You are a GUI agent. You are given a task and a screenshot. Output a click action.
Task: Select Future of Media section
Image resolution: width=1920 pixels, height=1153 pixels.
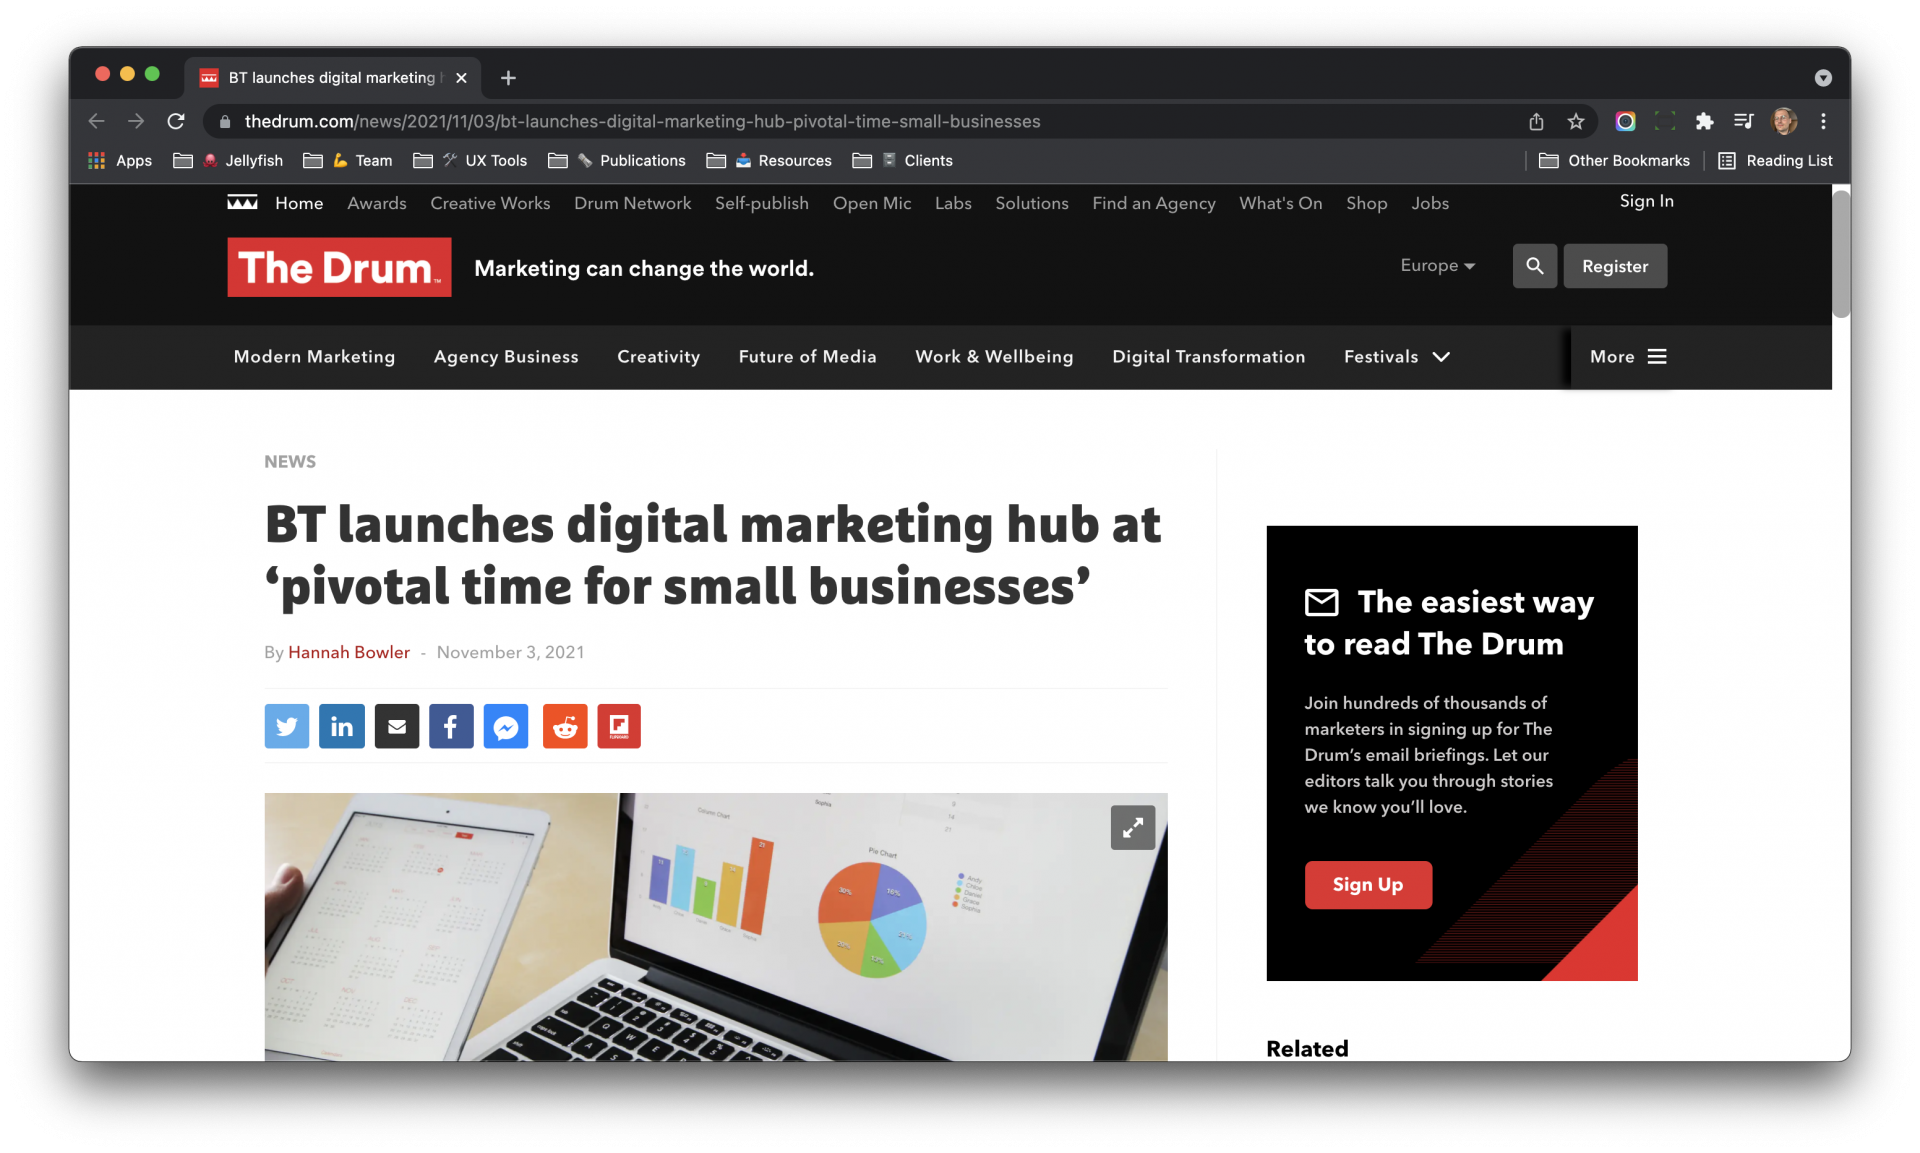click(807, 356)
